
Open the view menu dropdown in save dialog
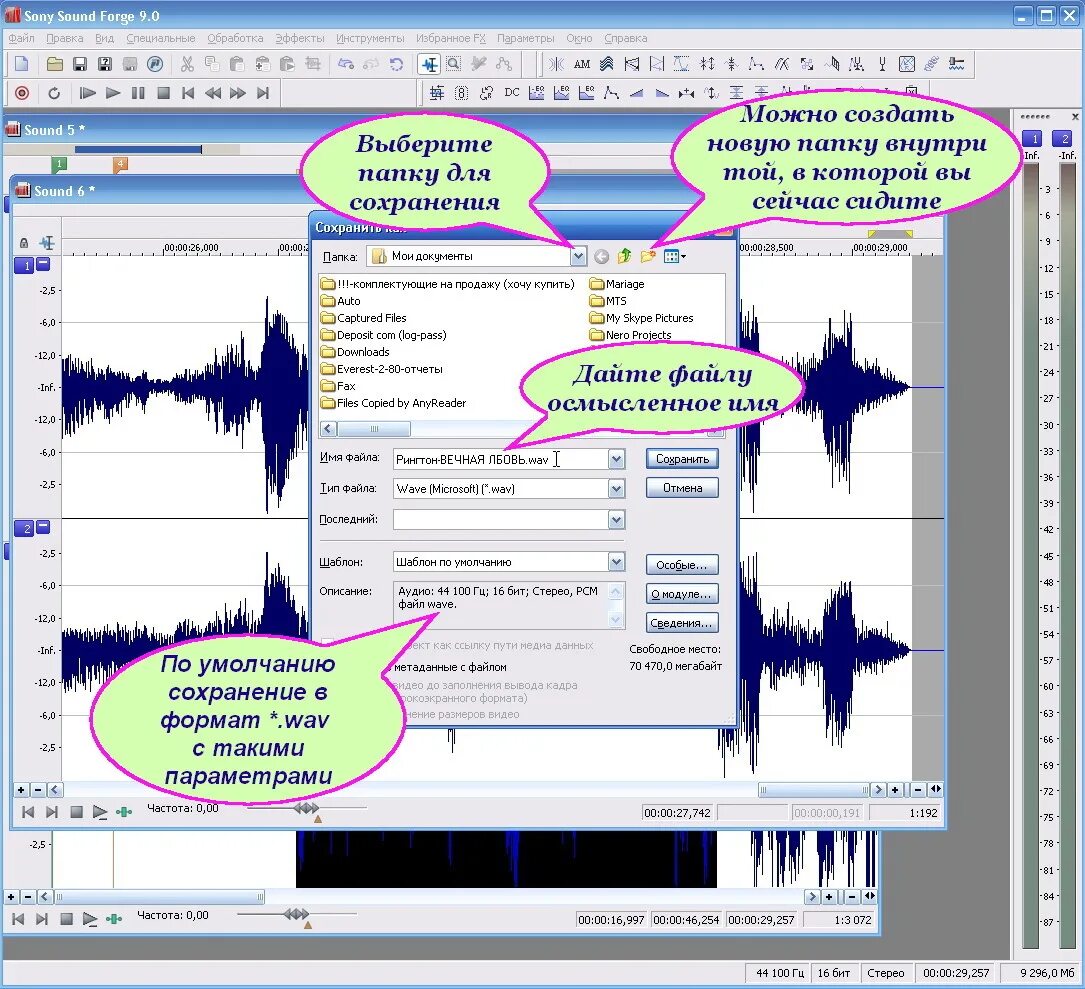675,257
